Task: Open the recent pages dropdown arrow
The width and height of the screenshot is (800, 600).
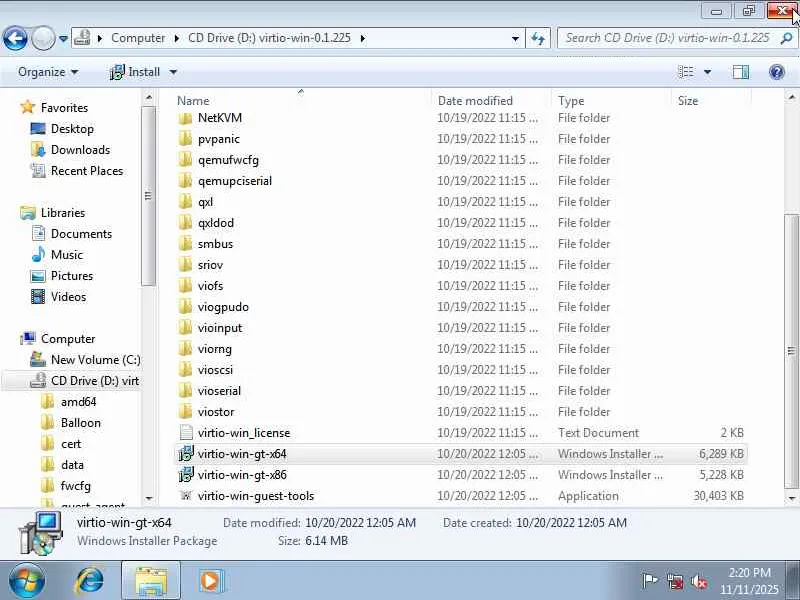Action: point(63,39)
